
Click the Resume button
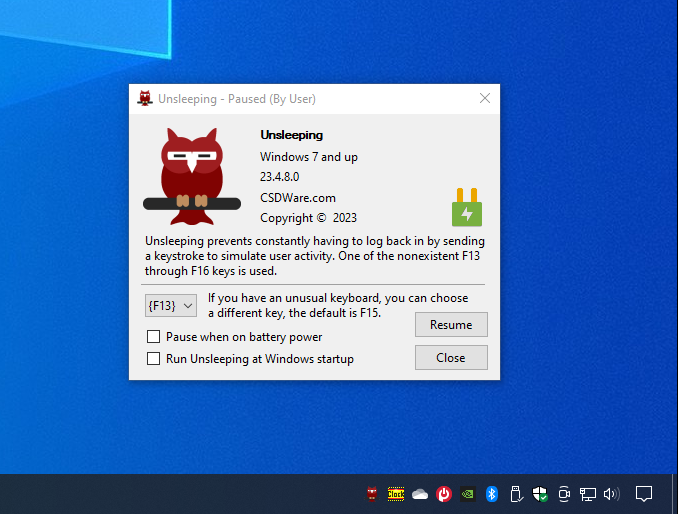(x=451, y=325)
